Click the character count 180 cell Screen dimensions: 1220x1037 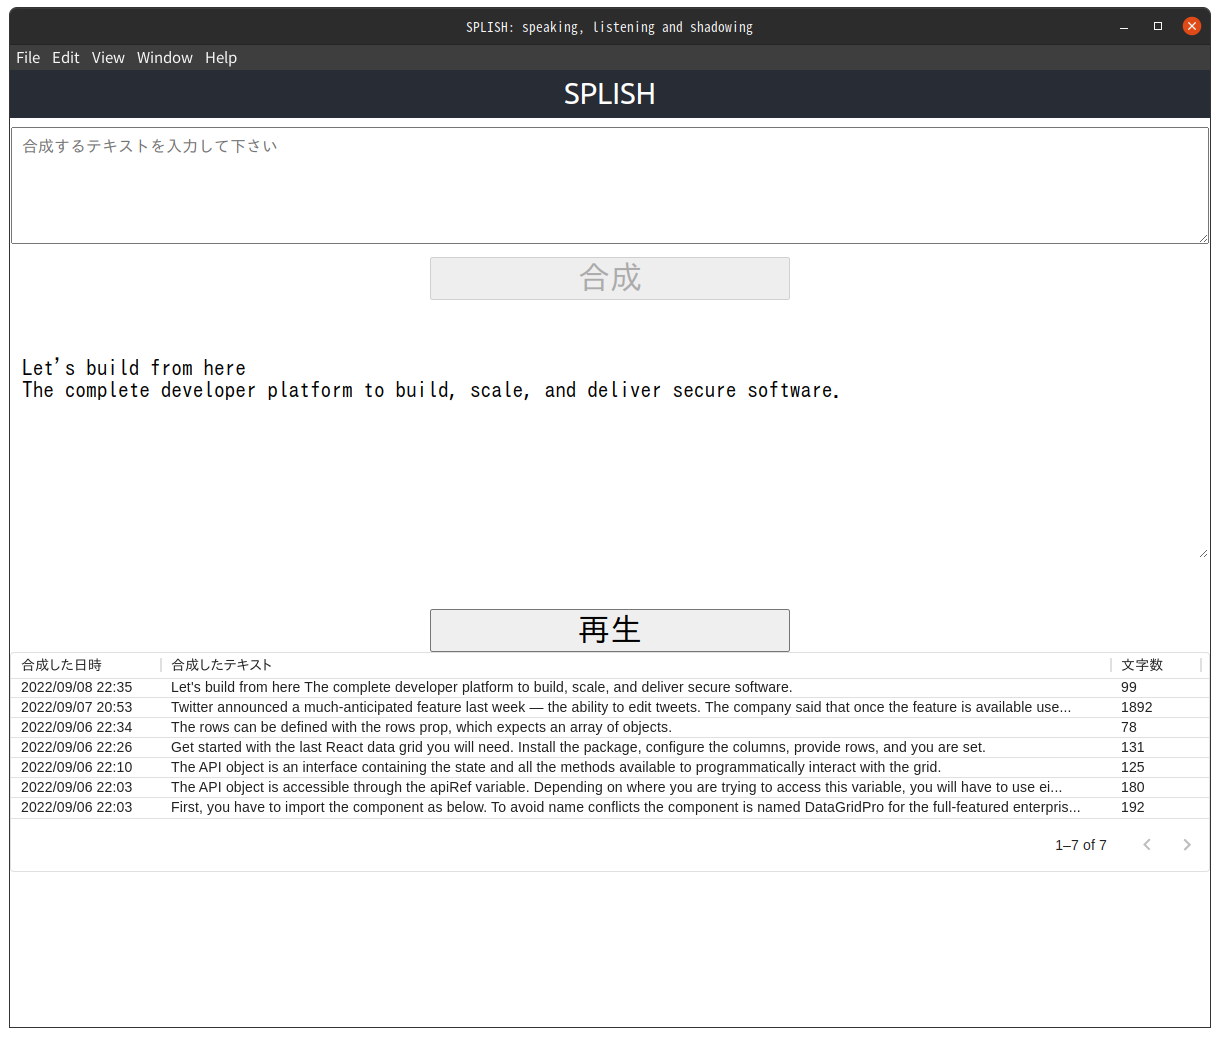1133,787
